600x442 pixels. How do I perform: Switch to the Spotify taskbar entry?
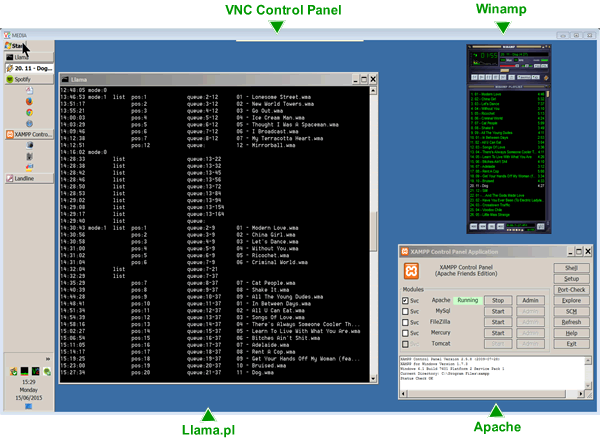(29, 79)
